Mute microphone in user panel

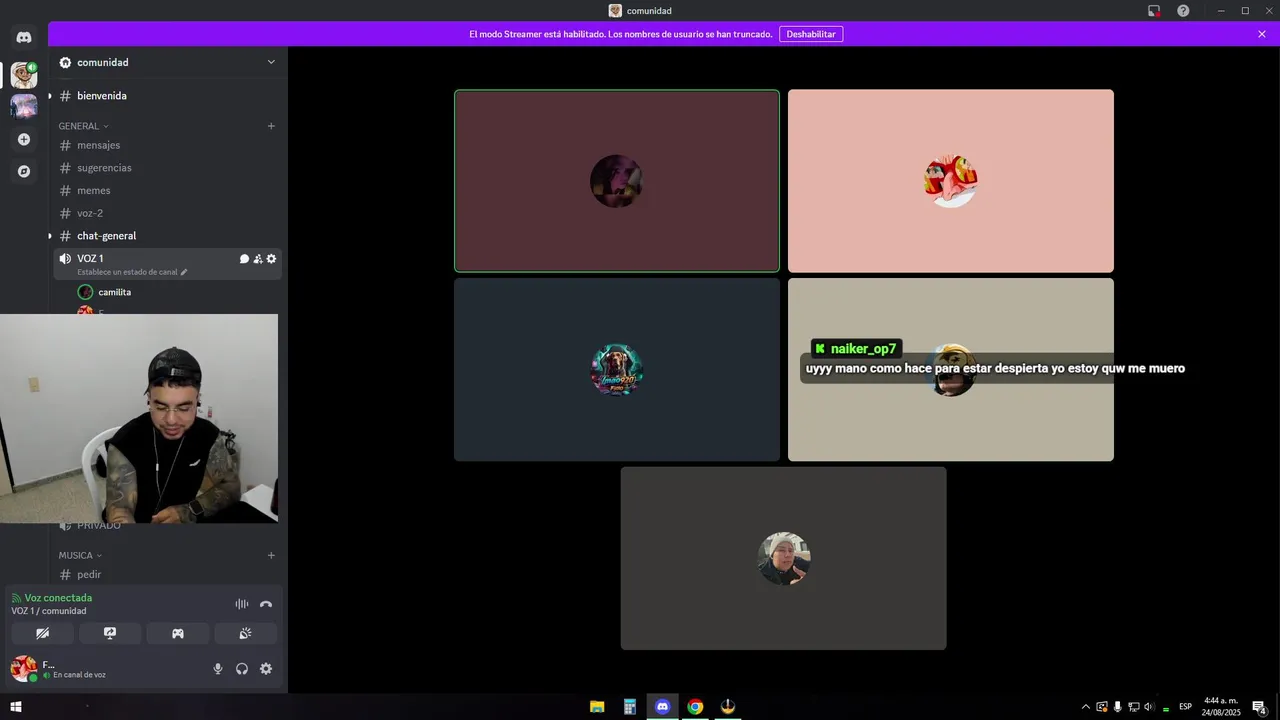(x=218, y=669)
